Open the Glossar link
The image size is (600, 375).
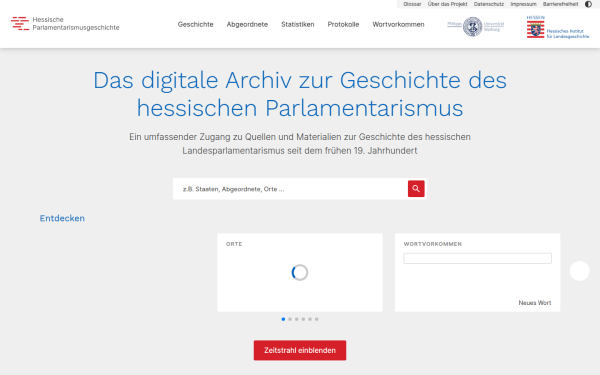412,4
